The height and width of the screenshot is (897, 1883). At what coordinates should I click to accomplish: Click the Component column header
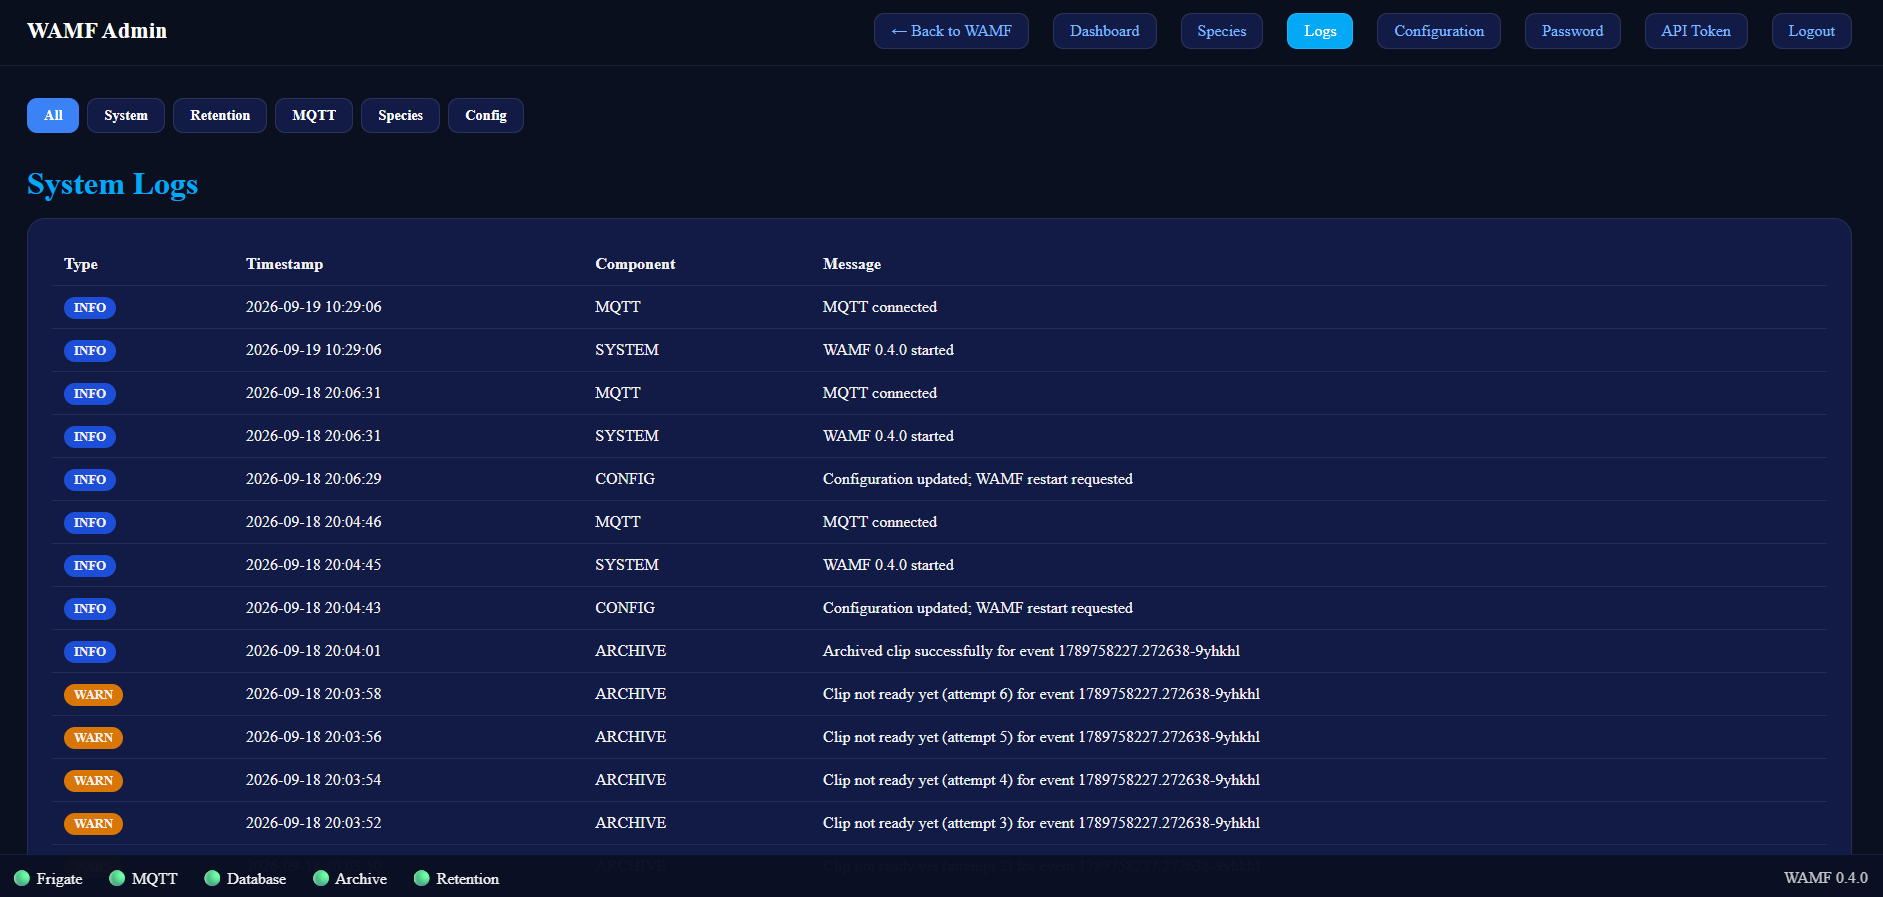click(635, 264)
